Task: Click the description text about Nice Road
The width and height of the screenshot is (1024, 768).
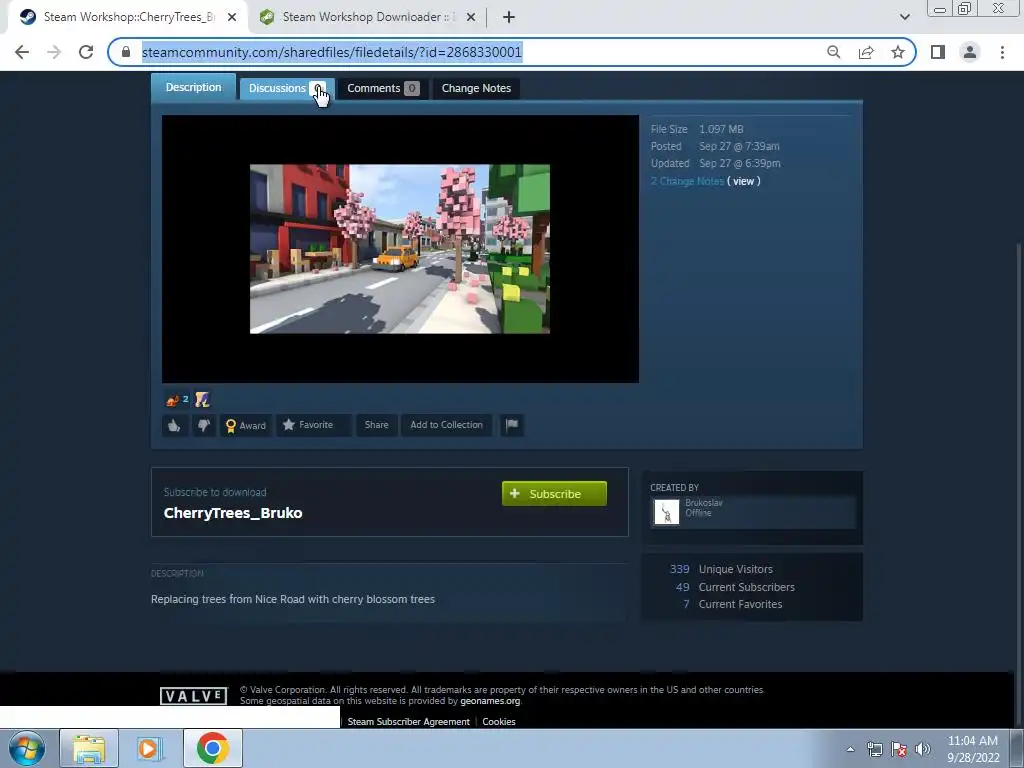Action: (293, 599)
